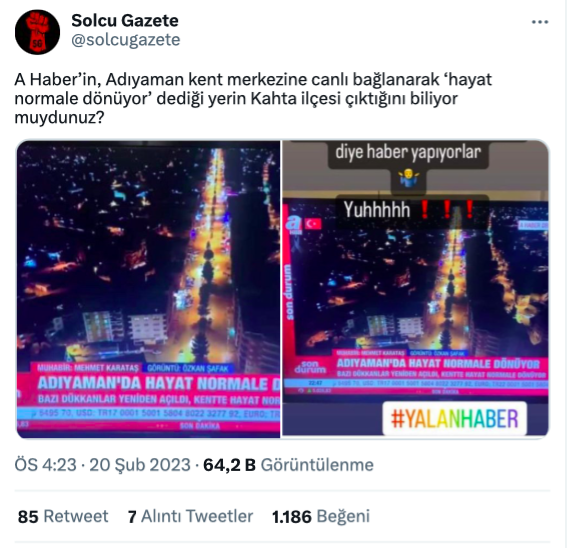Open the 64,2 B Görüntülenme view count
This screenshot has width=567, height=548.
click(288, 465)
